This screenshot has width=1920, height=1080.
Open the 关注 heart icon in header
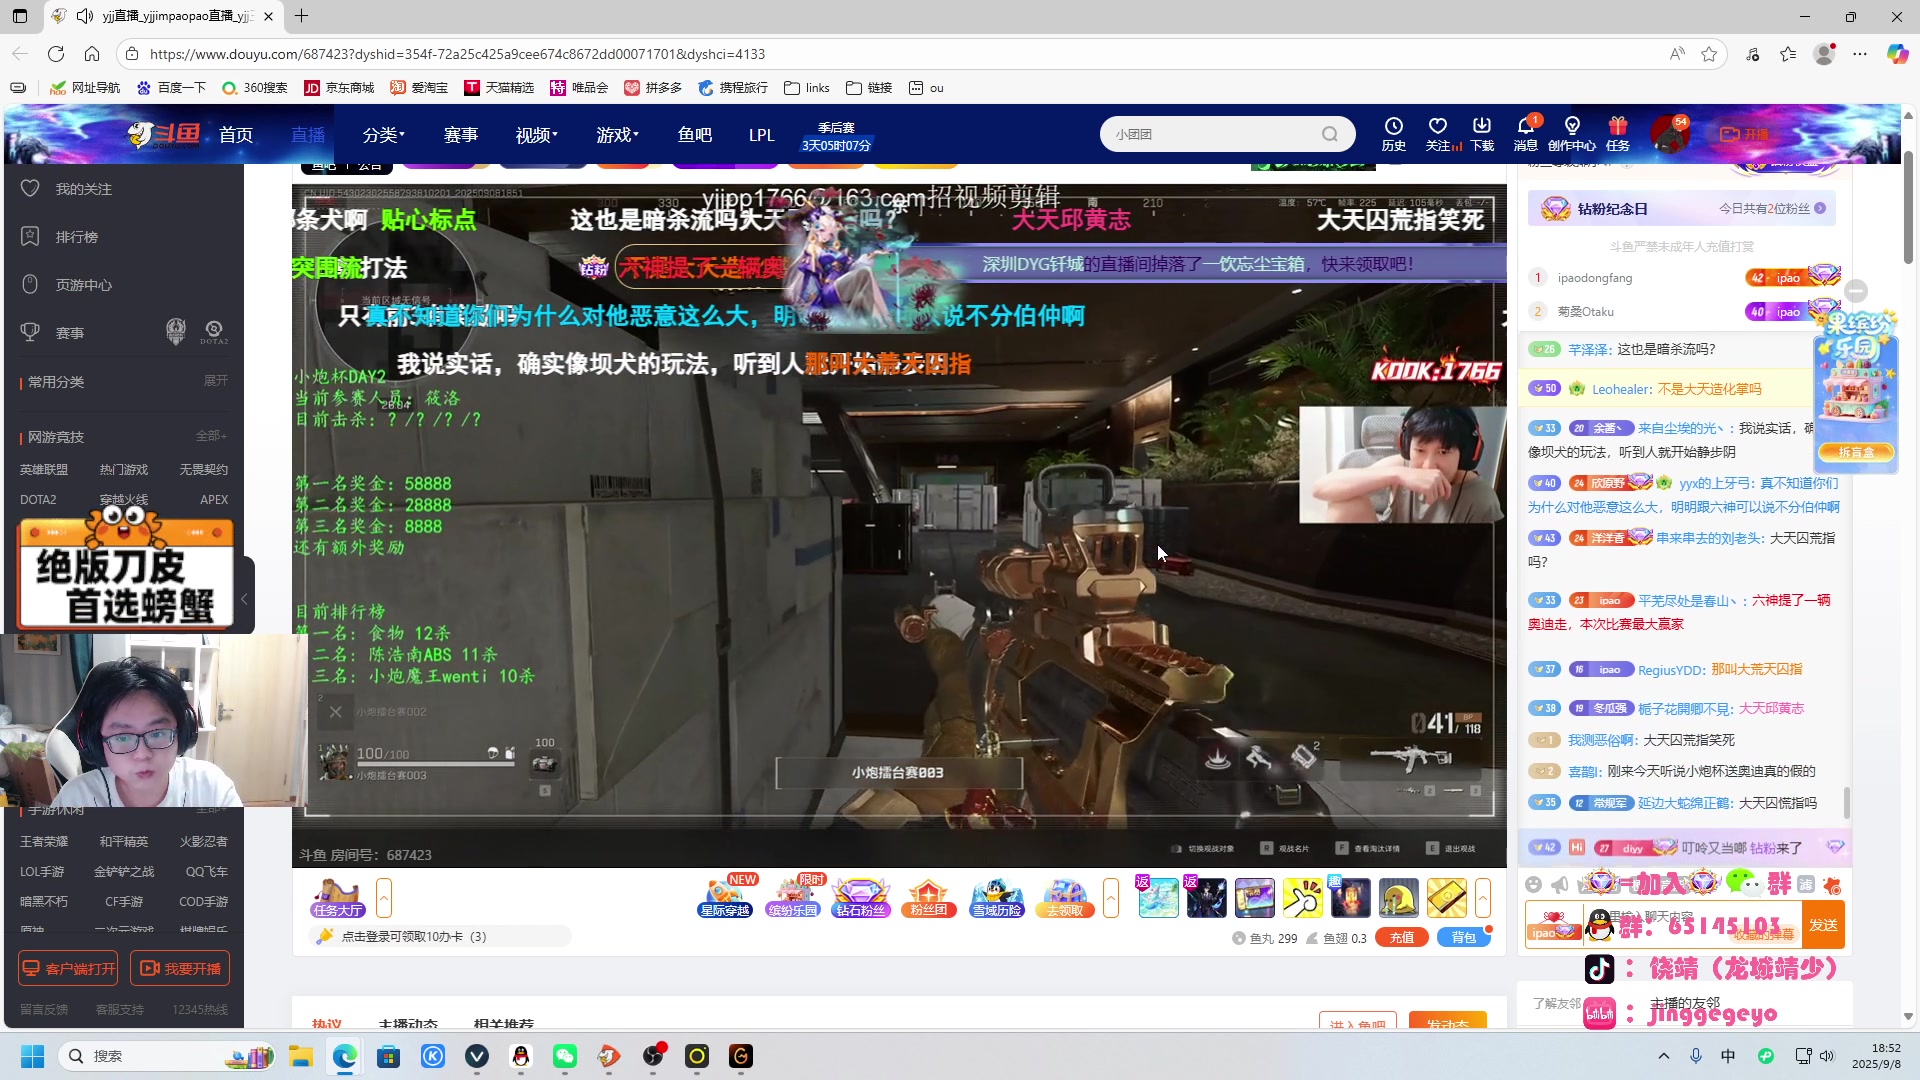click(x=1438, y=134)
